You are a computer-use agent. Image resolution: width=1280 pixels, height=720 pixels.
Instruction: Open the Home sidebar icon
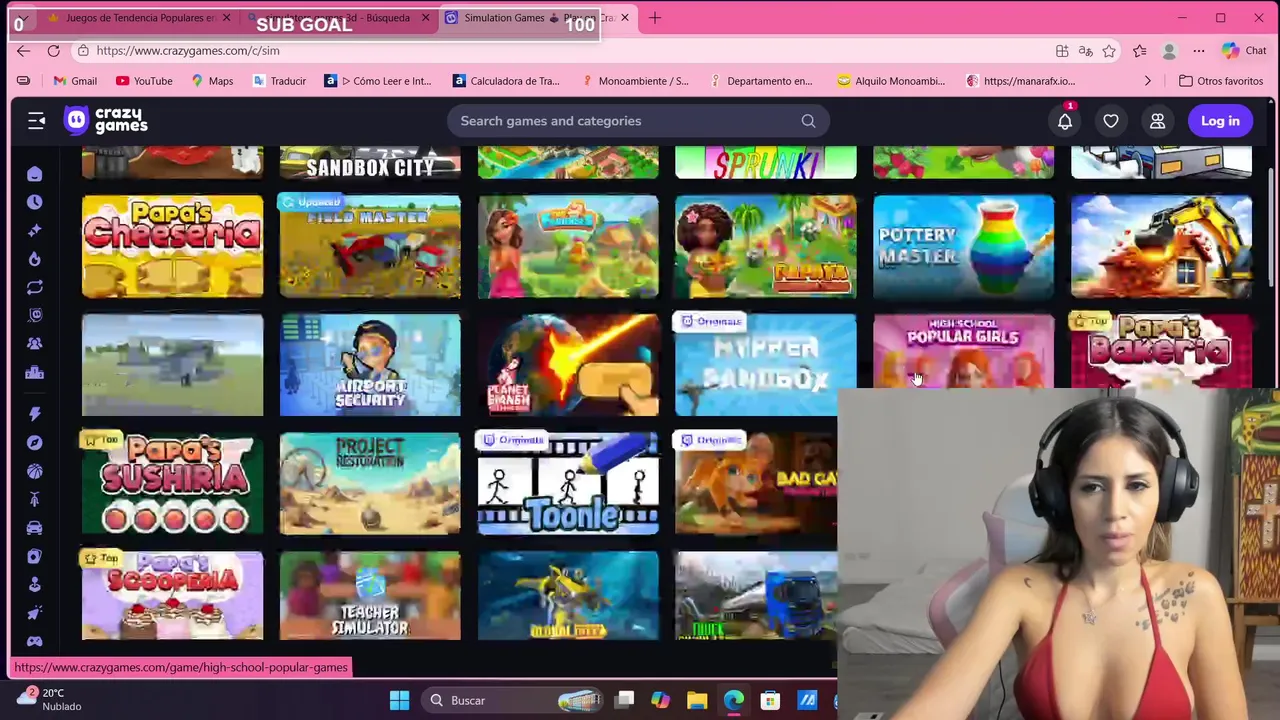point(35,174)
